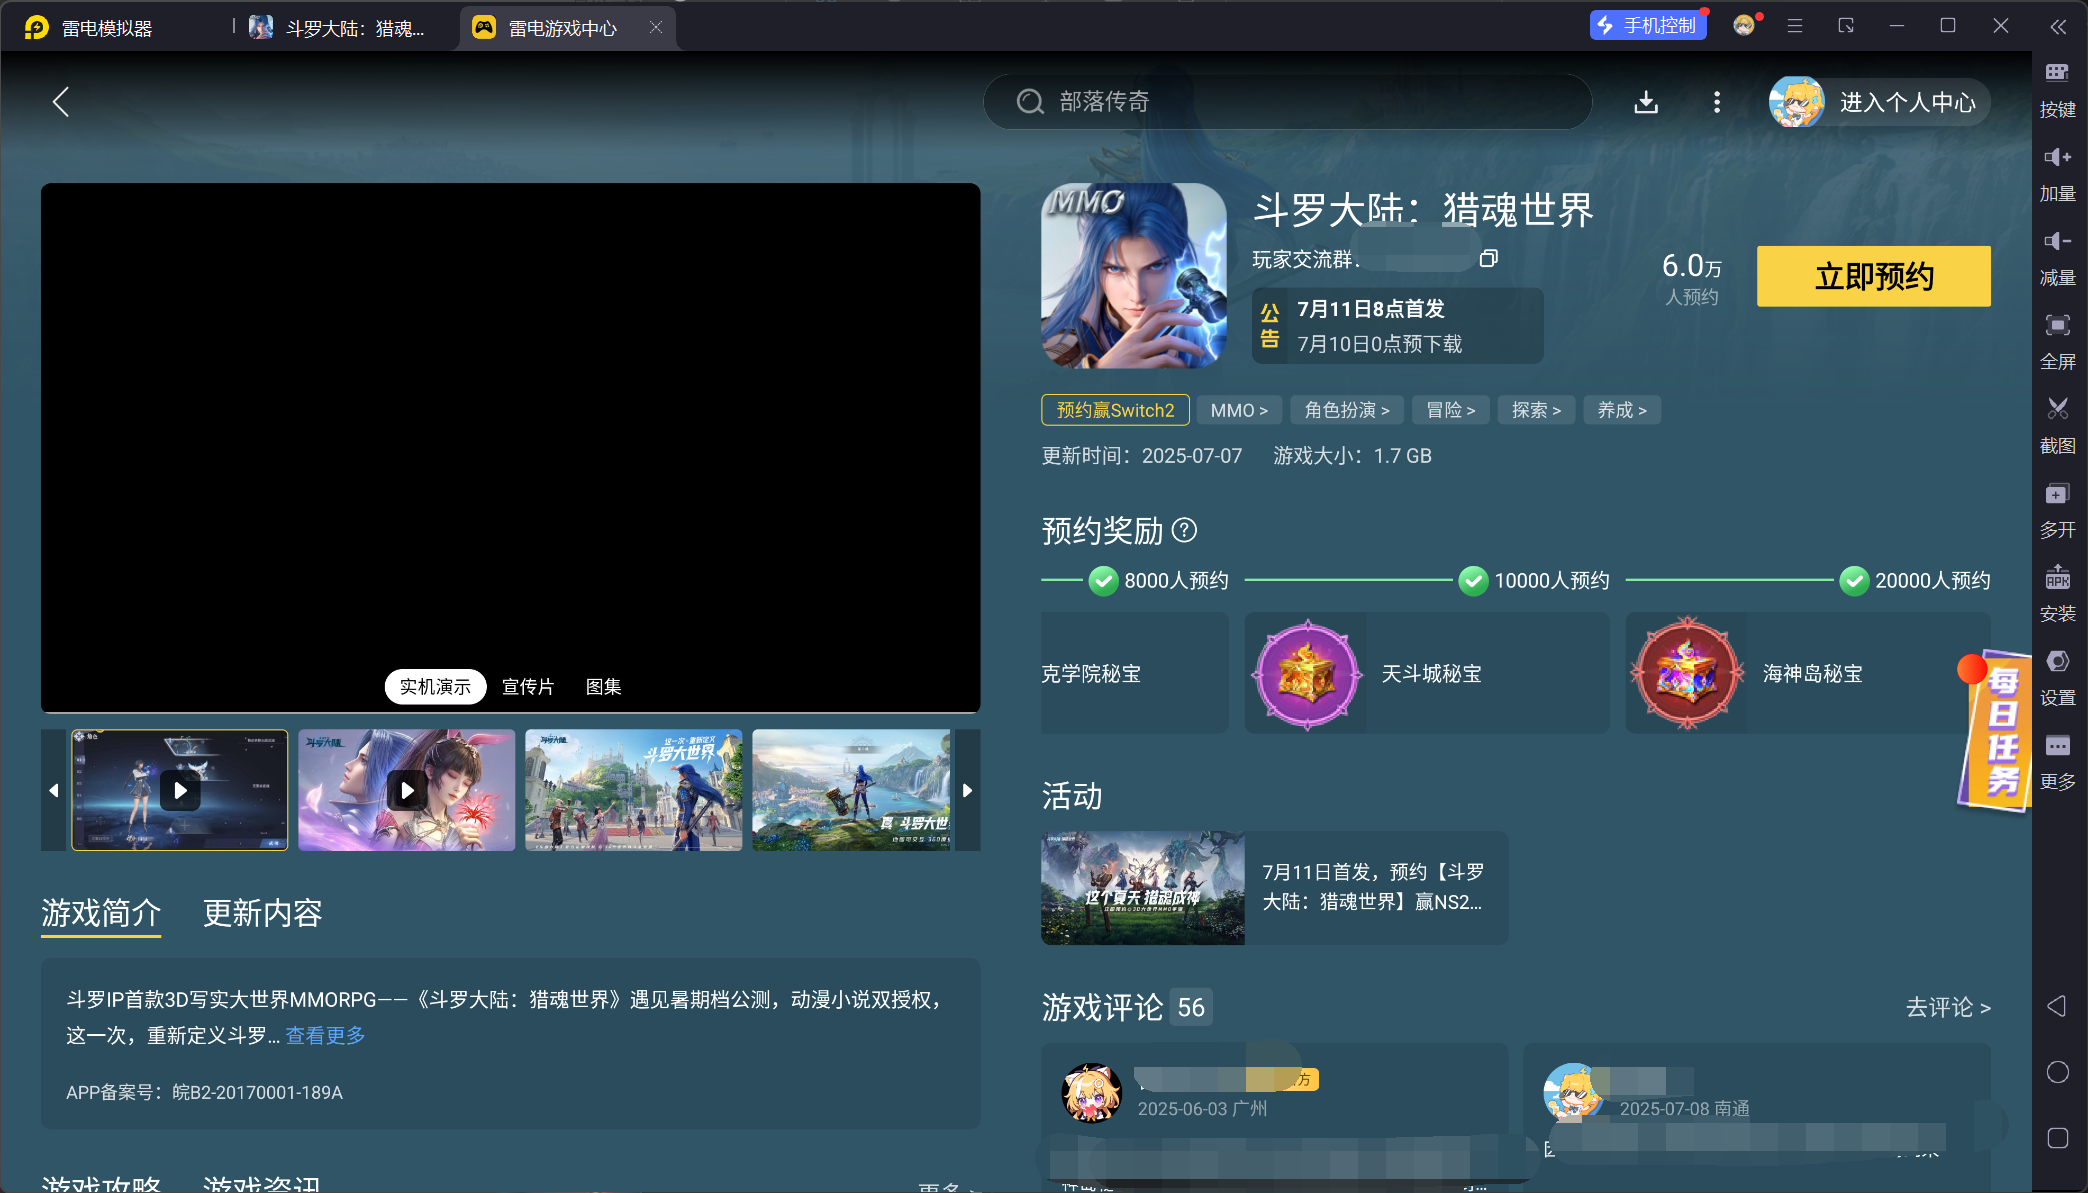Click the user avatar in title bar
Image resolution: width=2088 pixels, height=1193 pixels.
tap(1744, 26)
